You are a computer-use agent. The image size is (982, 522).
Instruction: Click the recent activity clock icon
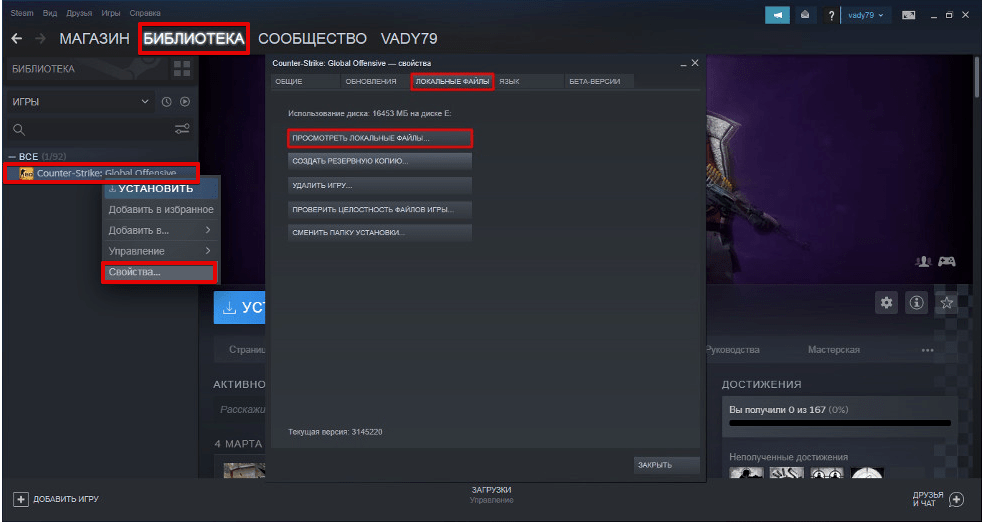(167, 102)
